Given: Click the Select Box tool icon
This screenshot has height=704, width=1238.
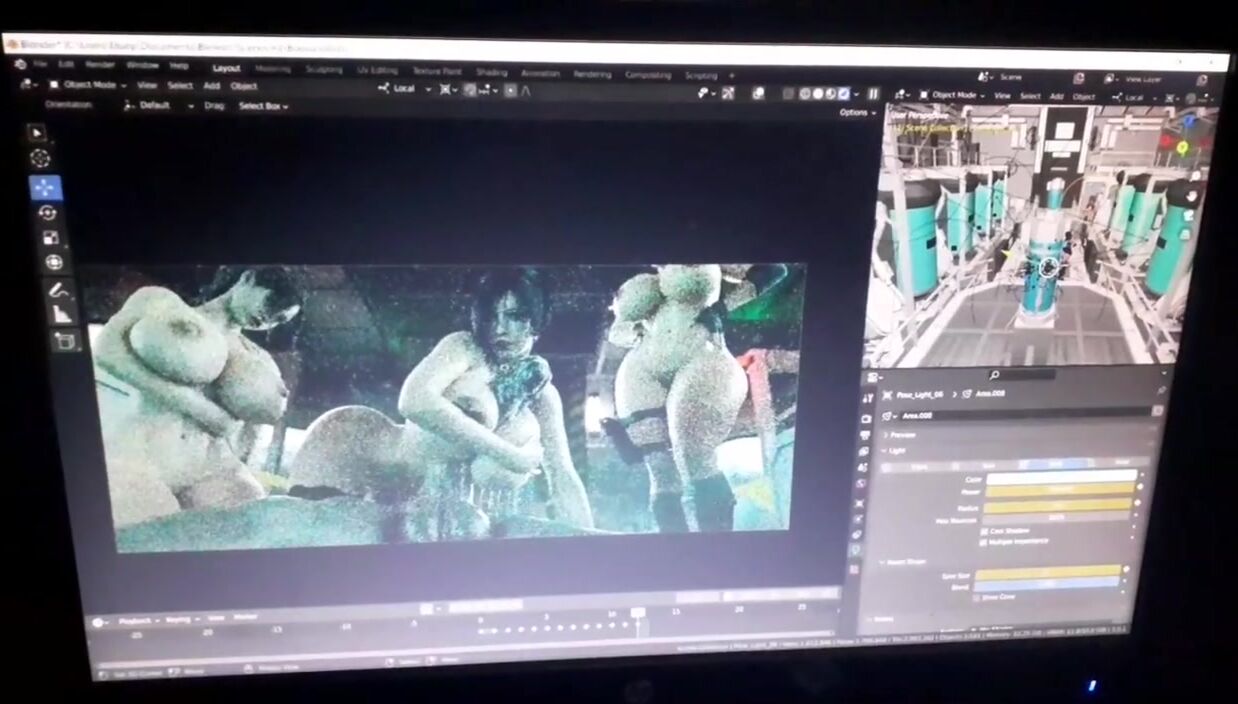Looking at the screenshot, I should [x=36, y=132].
